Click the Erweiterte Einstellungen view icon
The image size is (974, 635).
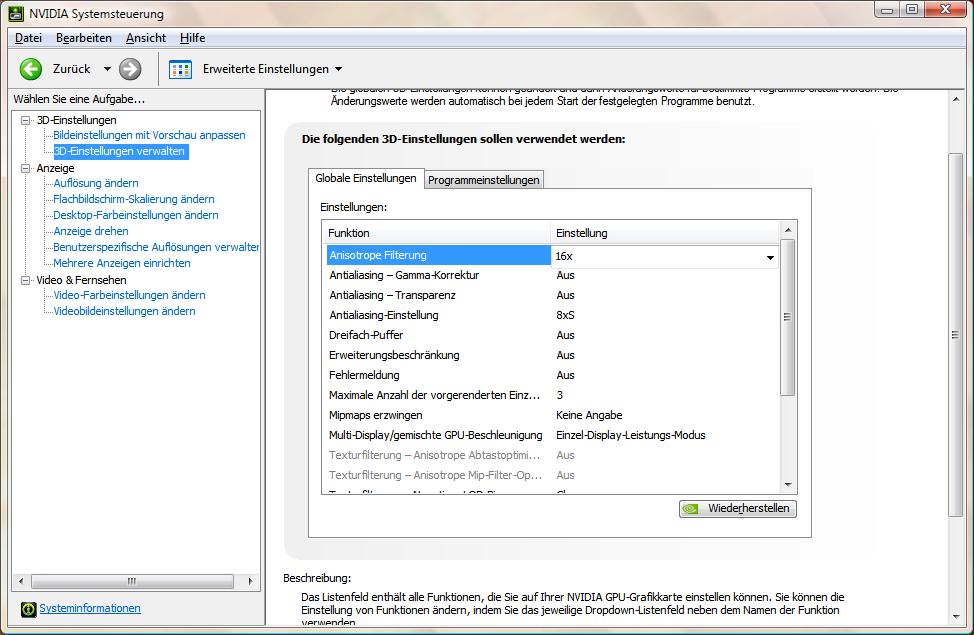click(180, 69)
